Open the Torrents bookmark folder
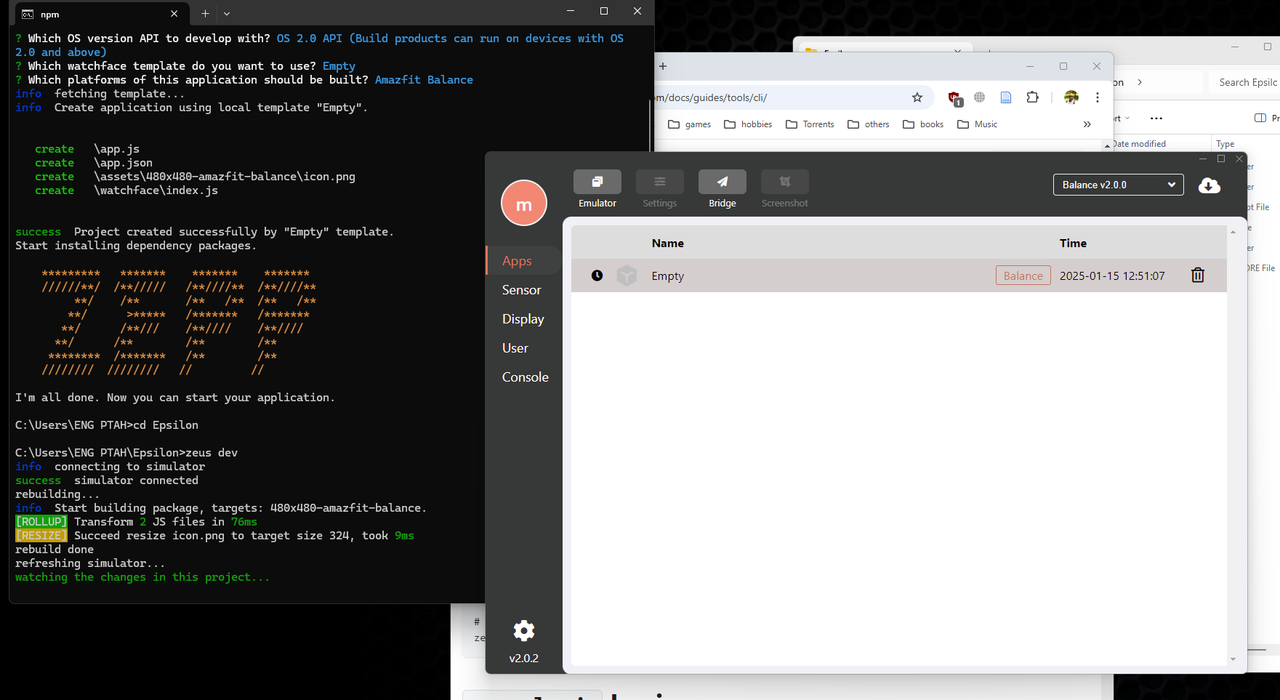Screen dimensions: 1280x700 coord(809,124)
